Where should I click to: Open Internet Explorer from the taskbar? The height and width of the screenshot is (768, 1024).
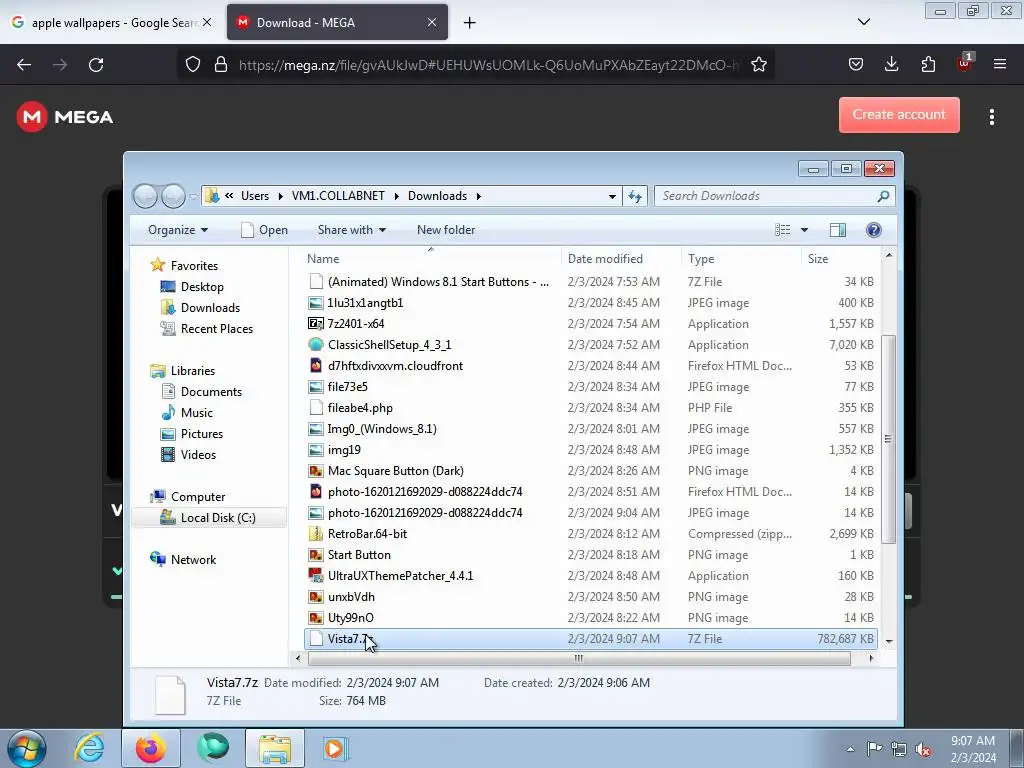point(89,748)
